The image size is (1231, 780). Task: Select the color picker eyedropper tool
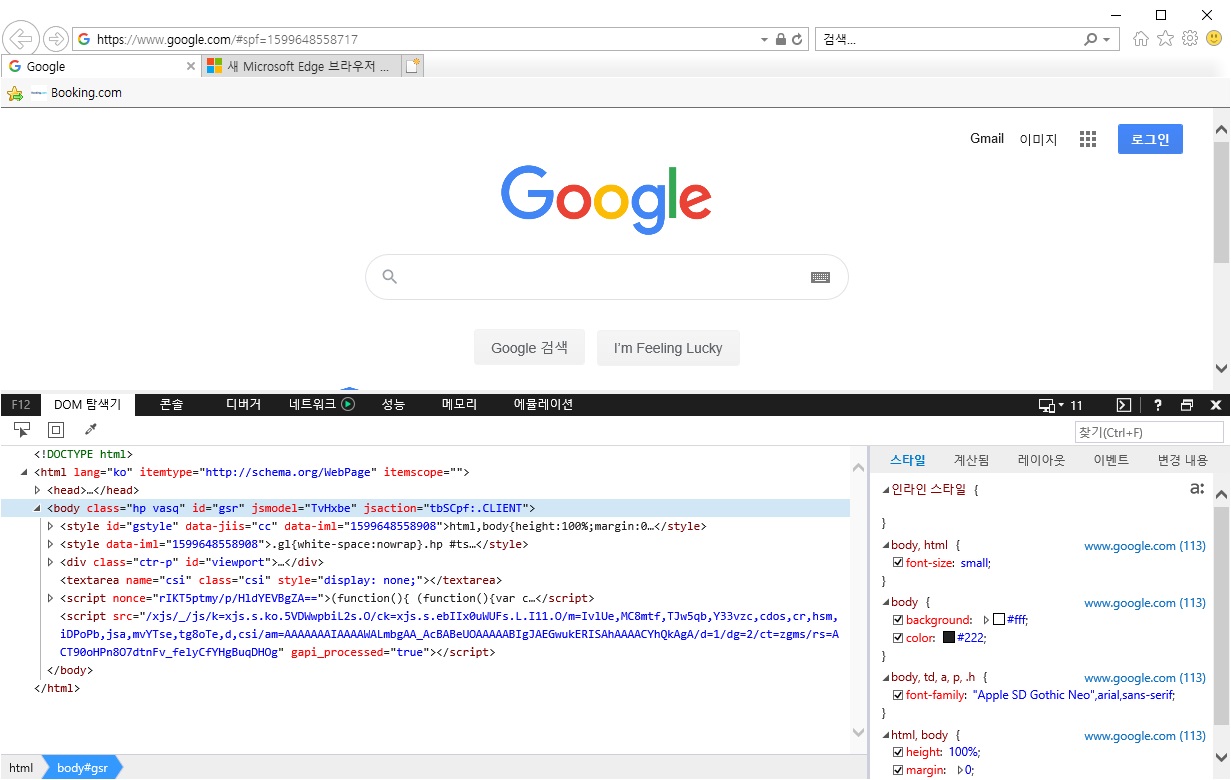[91, 430]
